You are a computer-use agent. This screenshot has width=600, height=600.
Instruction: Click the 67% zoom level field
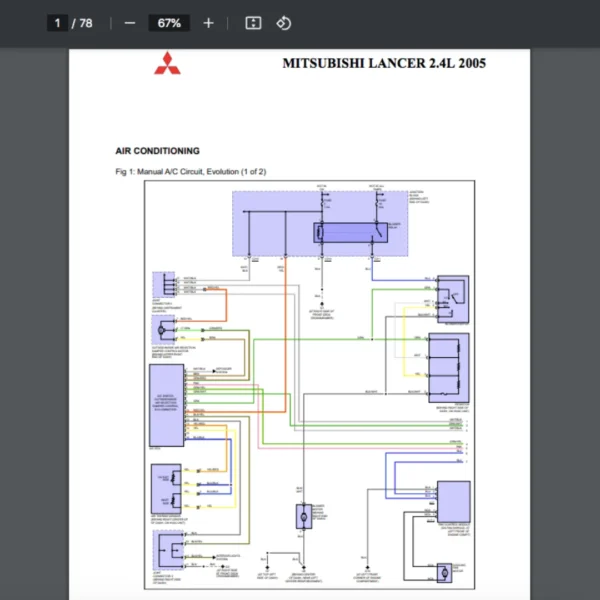[166, 22]
